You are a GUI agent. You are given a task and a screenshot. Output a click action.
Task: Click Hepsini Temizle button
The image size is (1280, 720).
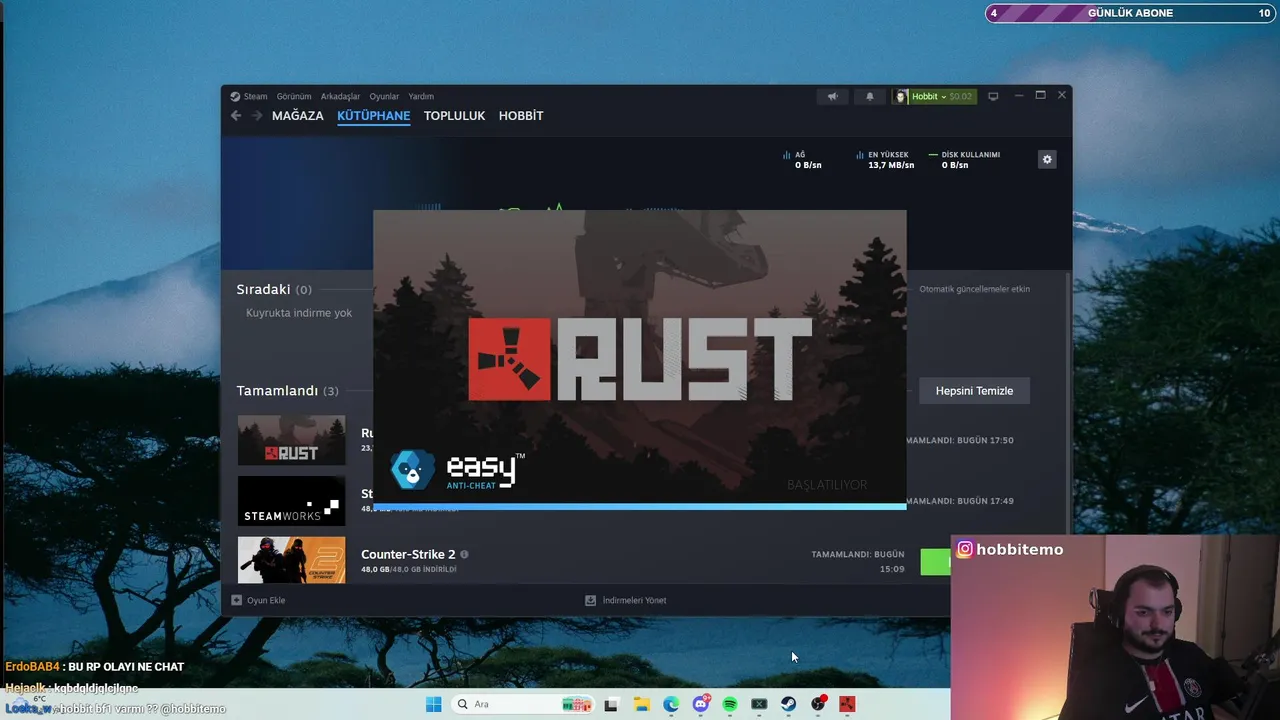pos(974,391)
